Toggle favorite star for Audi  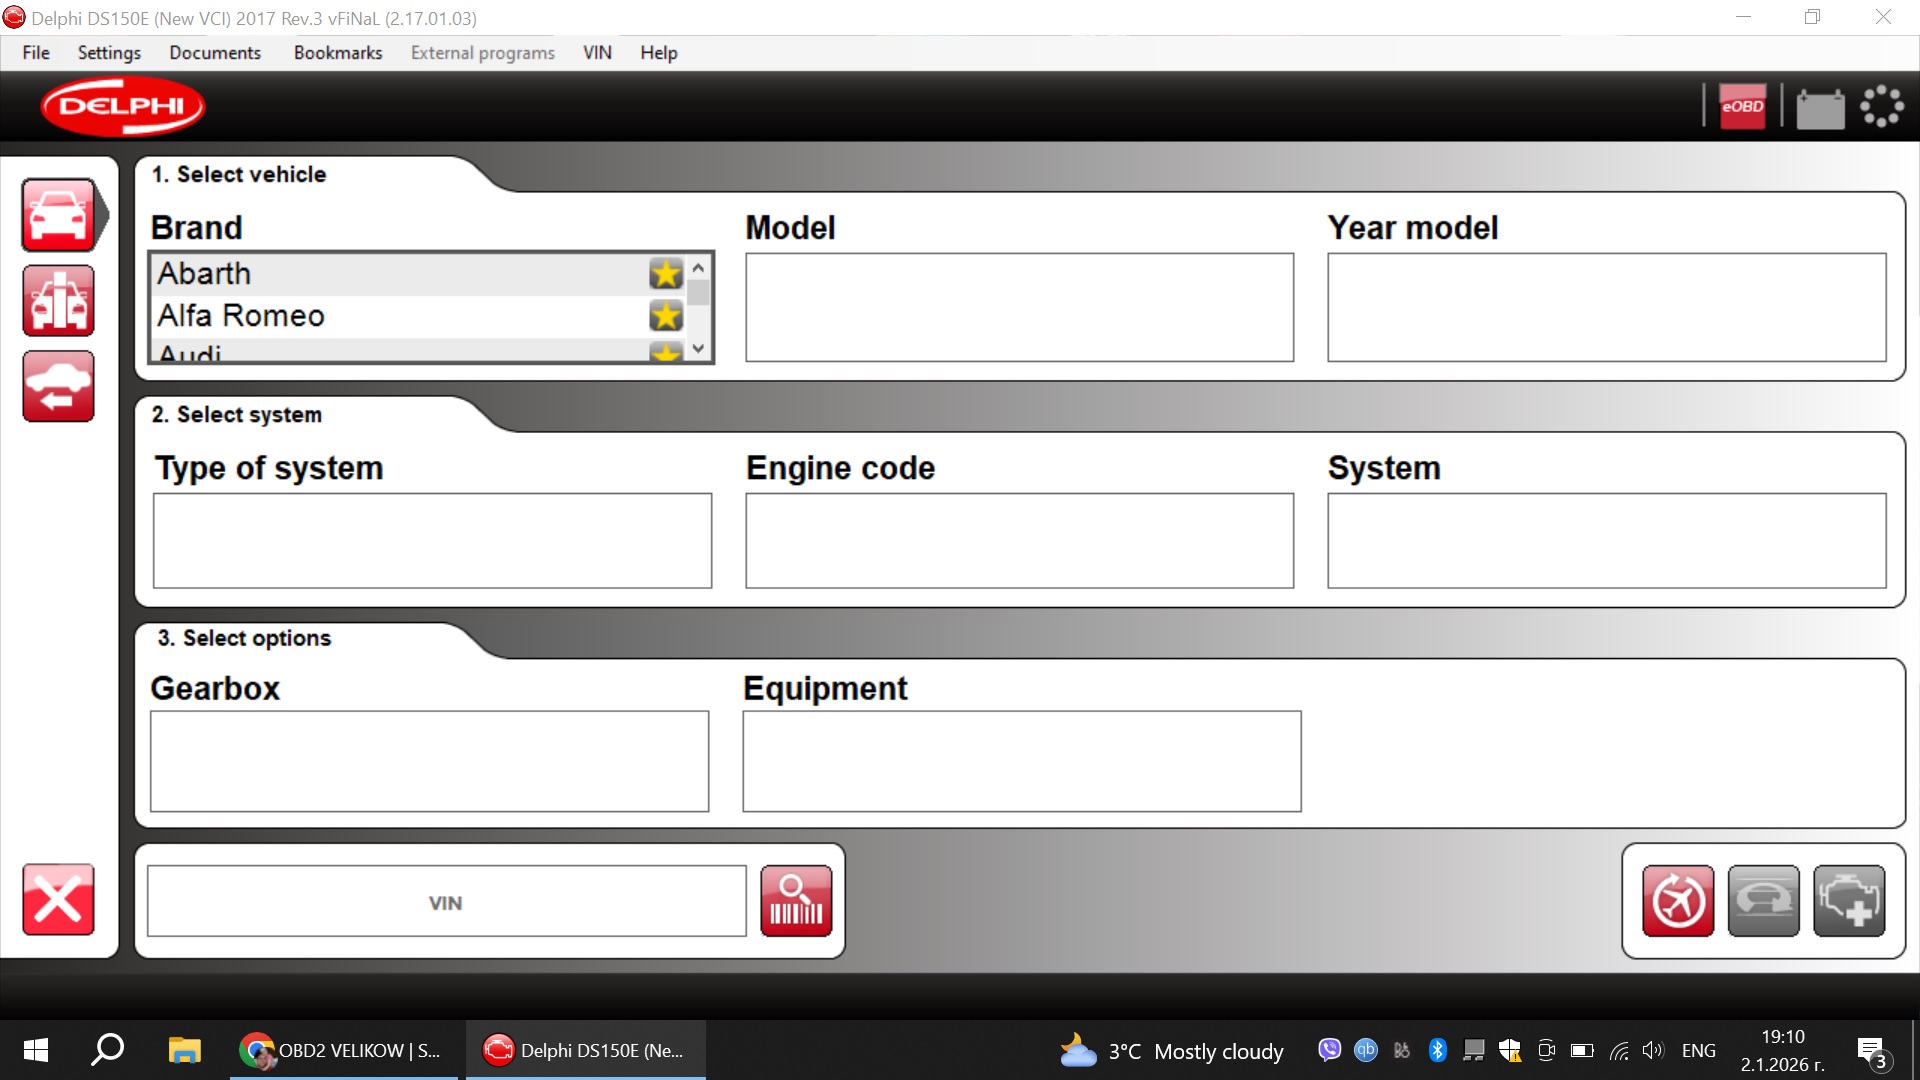tap(666, 352)
